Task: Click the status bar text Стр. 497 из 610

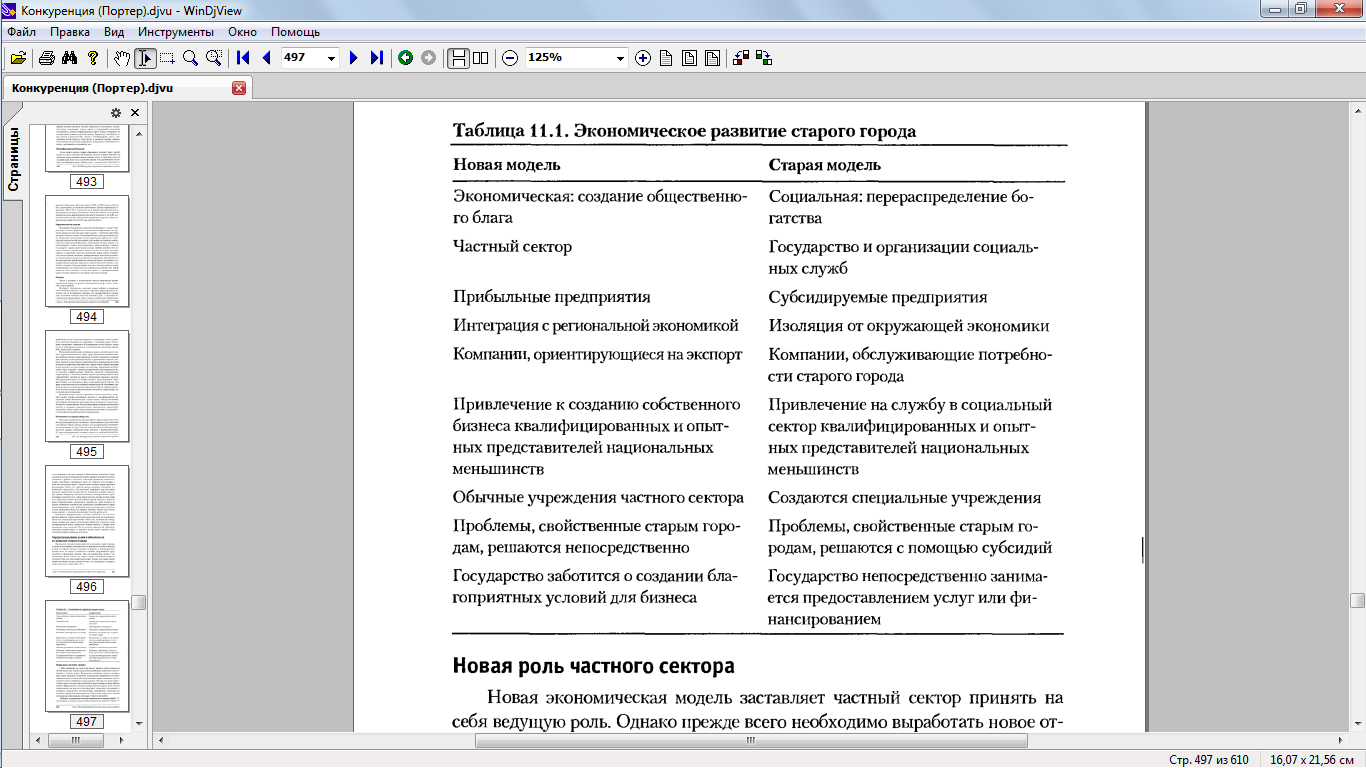Action: click(x=1209, y=760)
